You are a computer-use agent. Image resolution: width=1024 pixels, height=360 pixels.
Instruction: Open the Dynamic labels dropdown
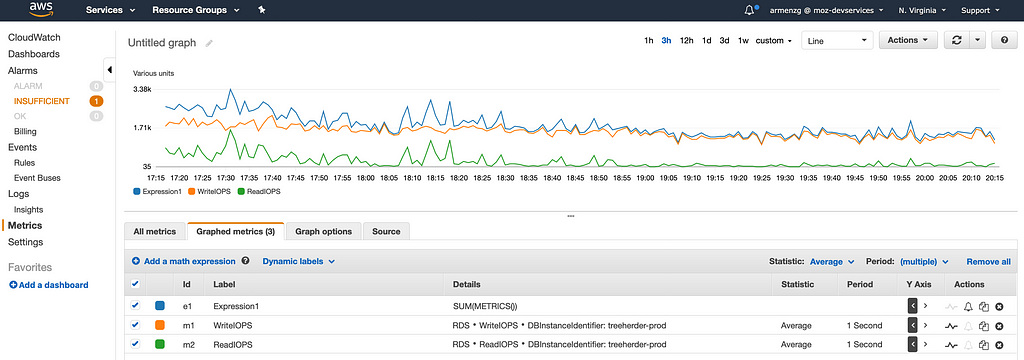[298, 261]
